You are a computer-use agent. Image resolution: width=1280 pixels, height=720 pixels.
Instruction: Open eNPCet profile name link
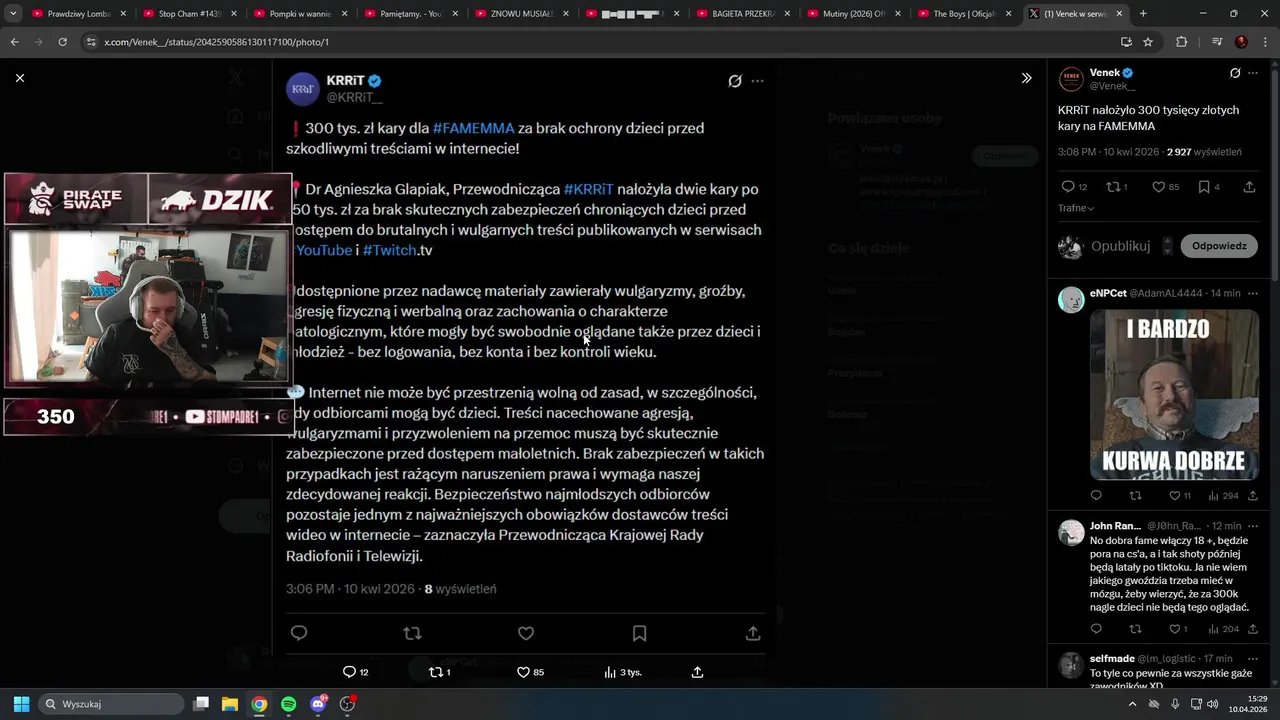point(1108,293)
